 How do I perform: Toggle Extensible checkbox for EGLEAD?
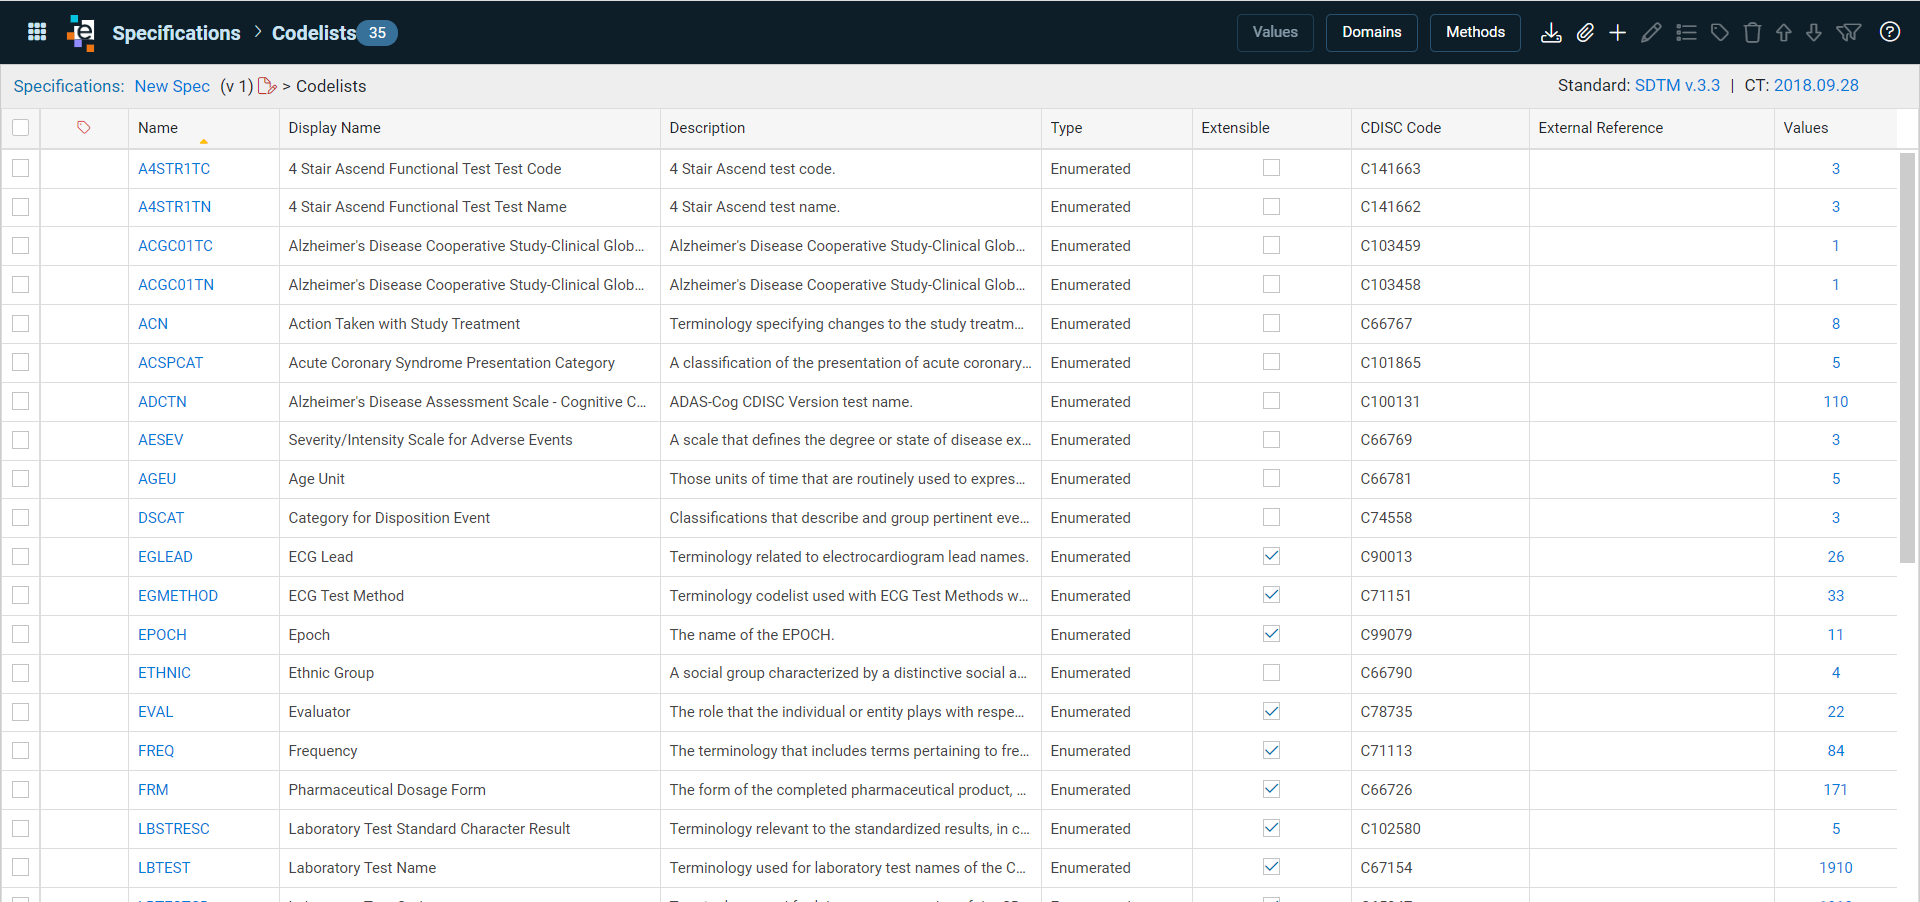click(1271, 556)
